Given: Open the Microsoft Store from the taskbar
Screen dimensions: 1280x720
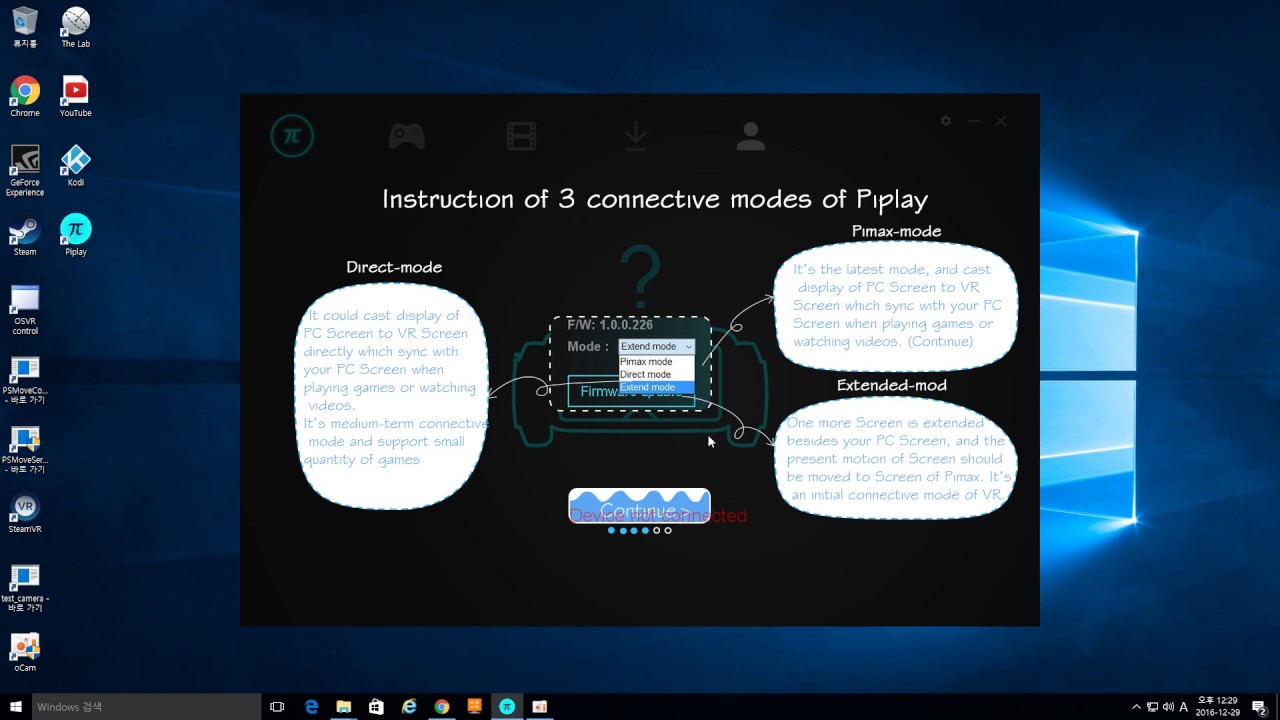Looking at the screenshot, I should tap(376, 707).
